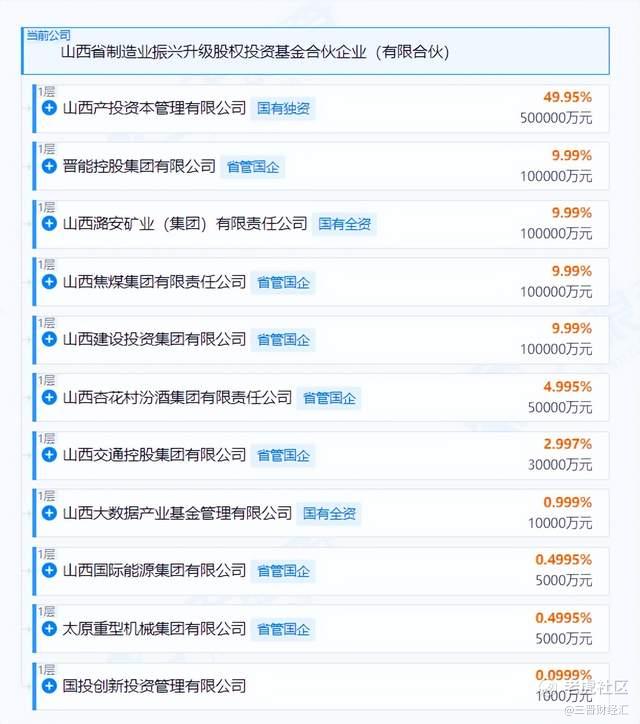Click 国有全资 tag beside 山西潞安矿业

(x=344, y=224)
